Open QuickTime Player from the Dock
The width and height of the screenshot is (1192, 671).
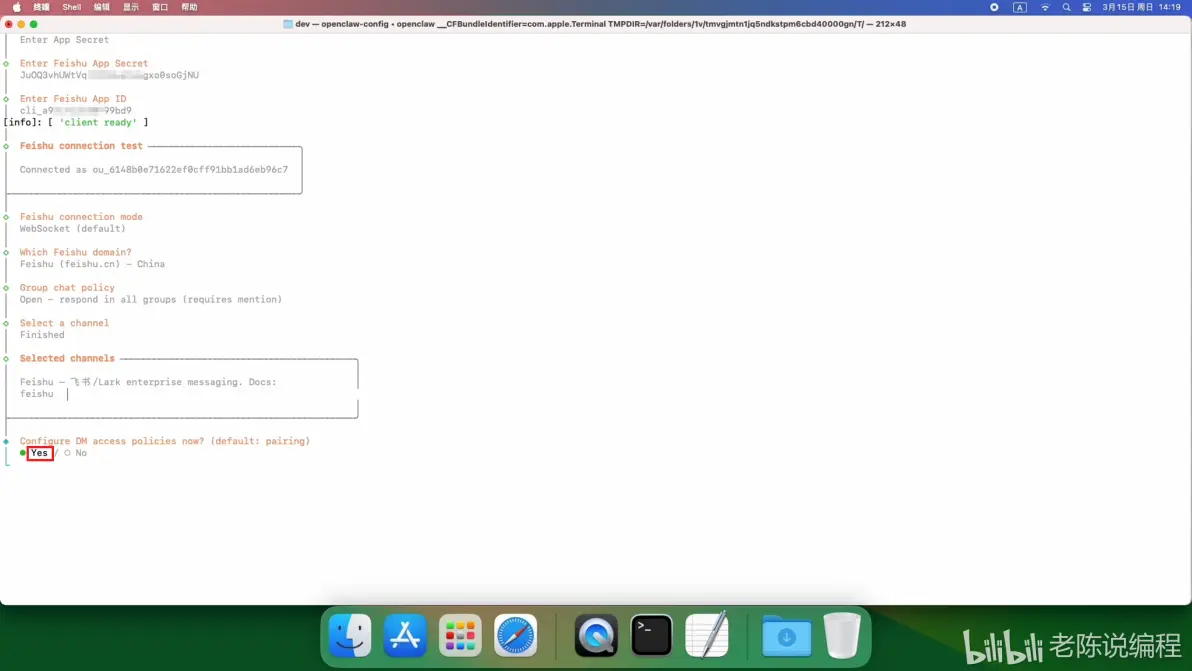[596, 635]
